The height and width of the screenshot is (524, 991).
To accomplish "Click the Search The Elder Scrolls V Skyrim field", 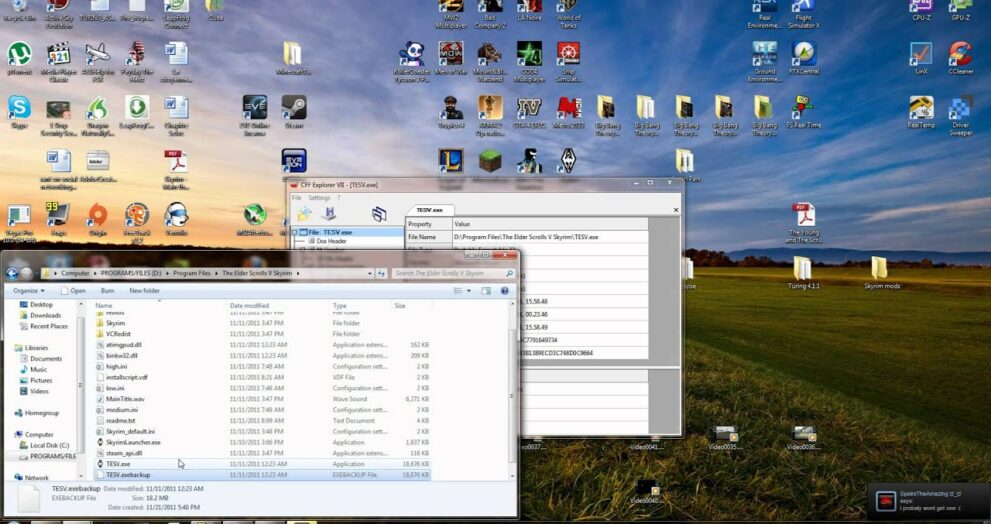I will [453, 273].
